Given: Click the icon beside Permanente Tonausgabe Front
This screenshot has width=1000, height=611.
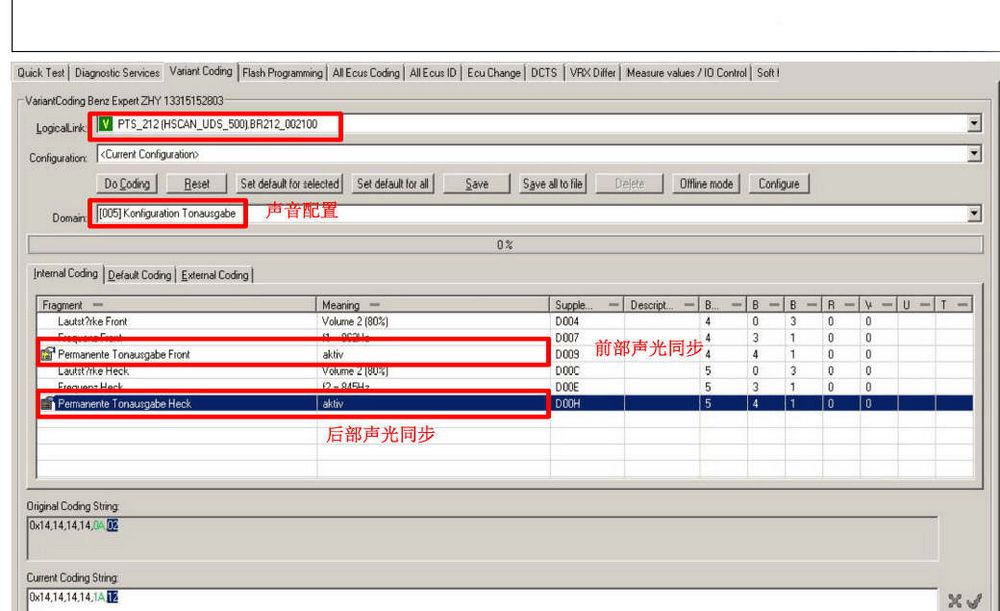Looking at the screenshot, I should (47, 354).
